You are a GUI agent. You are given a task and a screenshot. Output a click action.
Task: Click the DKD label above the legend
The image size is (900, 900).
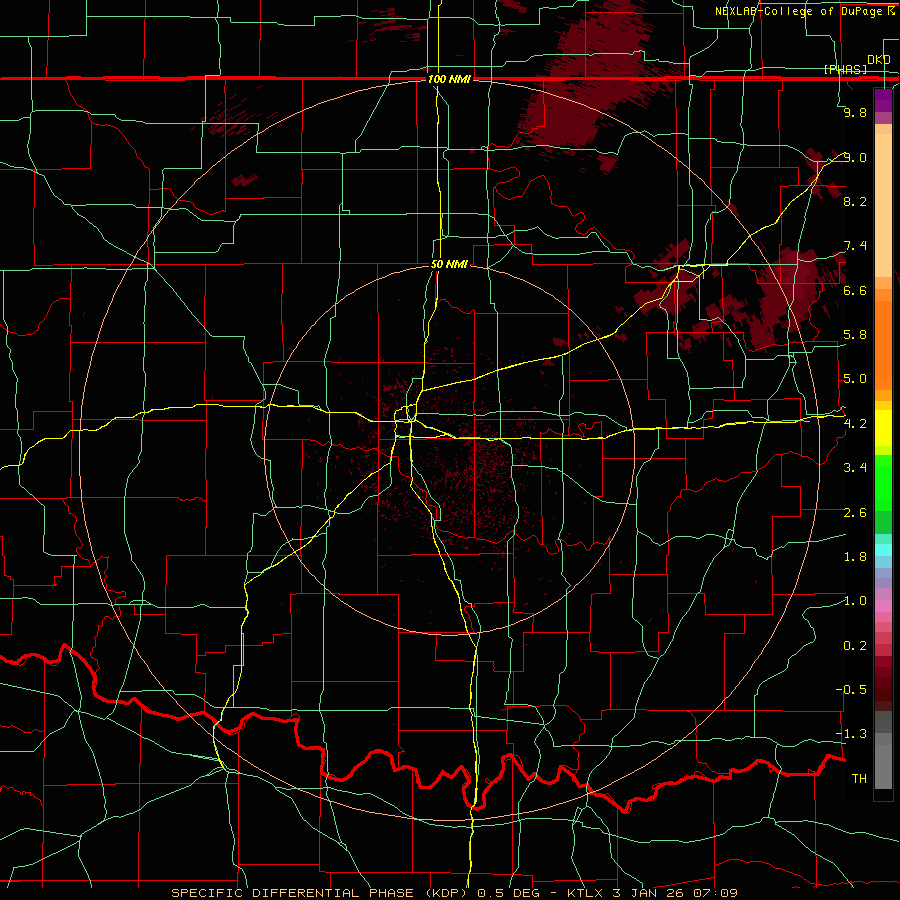pos(878,60)
